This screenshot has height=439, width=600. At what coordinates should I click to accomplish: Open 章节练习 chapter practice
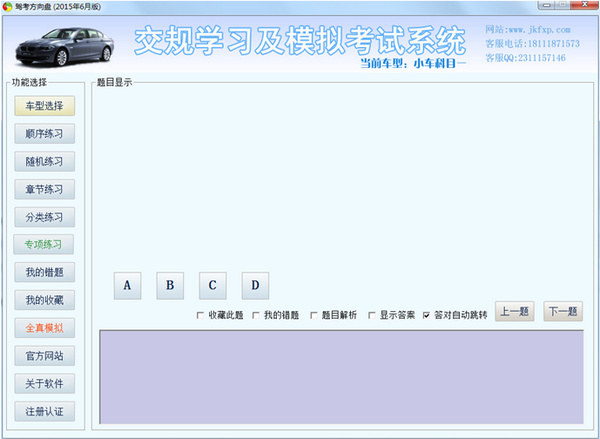click(44, 189)
